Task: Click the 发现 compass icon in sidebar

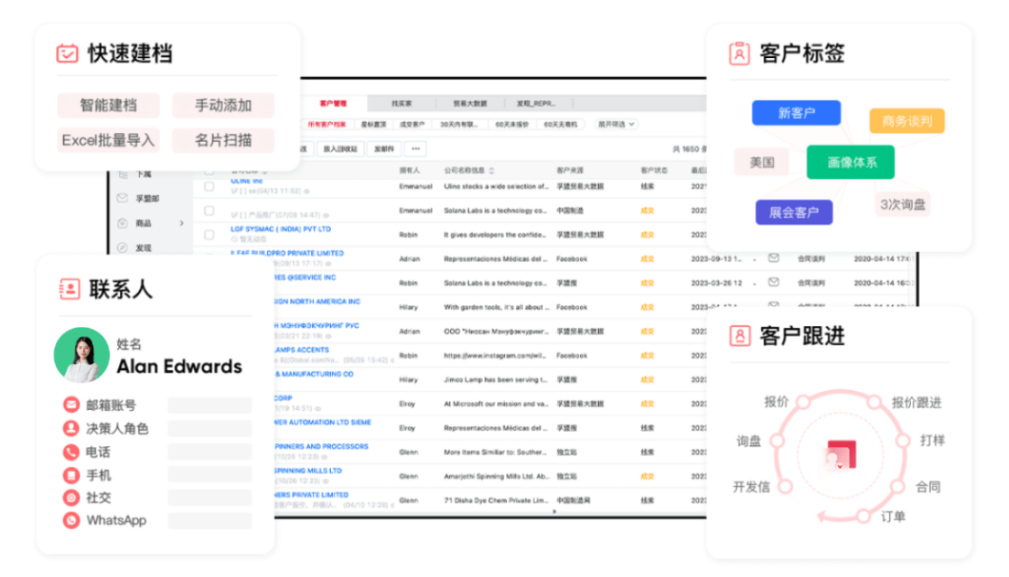Action: [122, 247]
